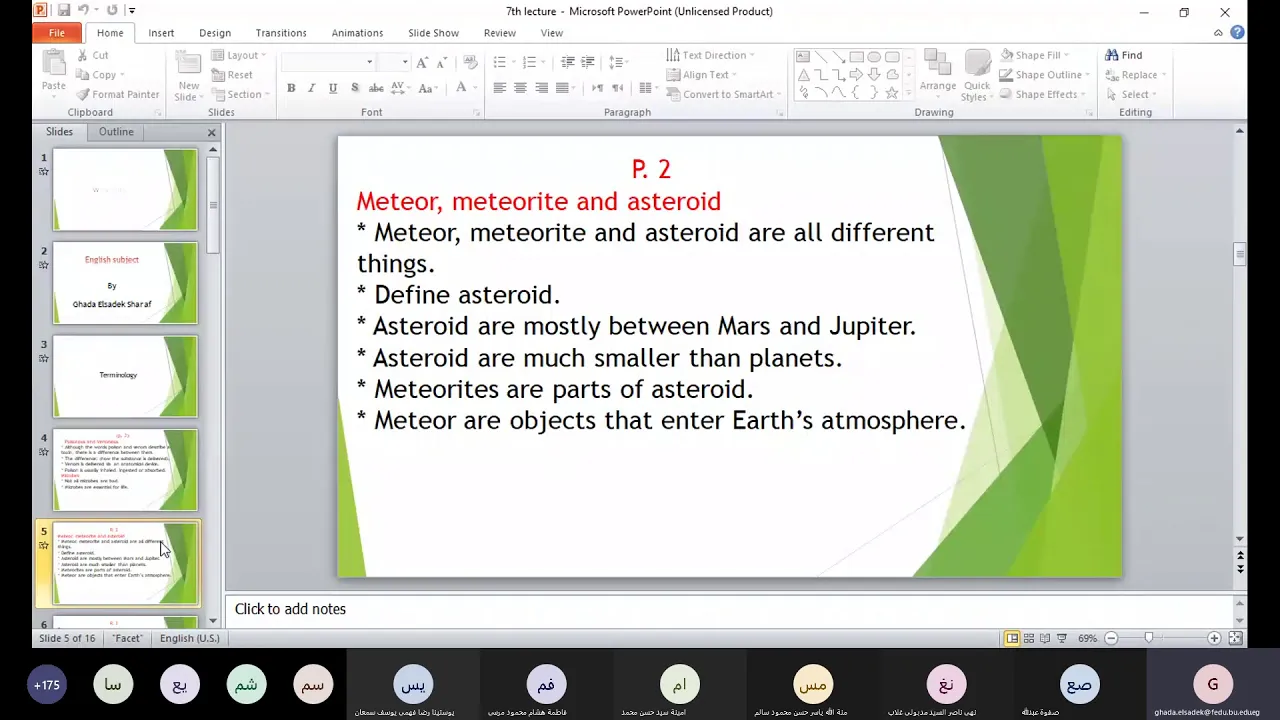Center the paragraph text
This screenshot has height=720, width=1280.
click(x=520, y=88)
